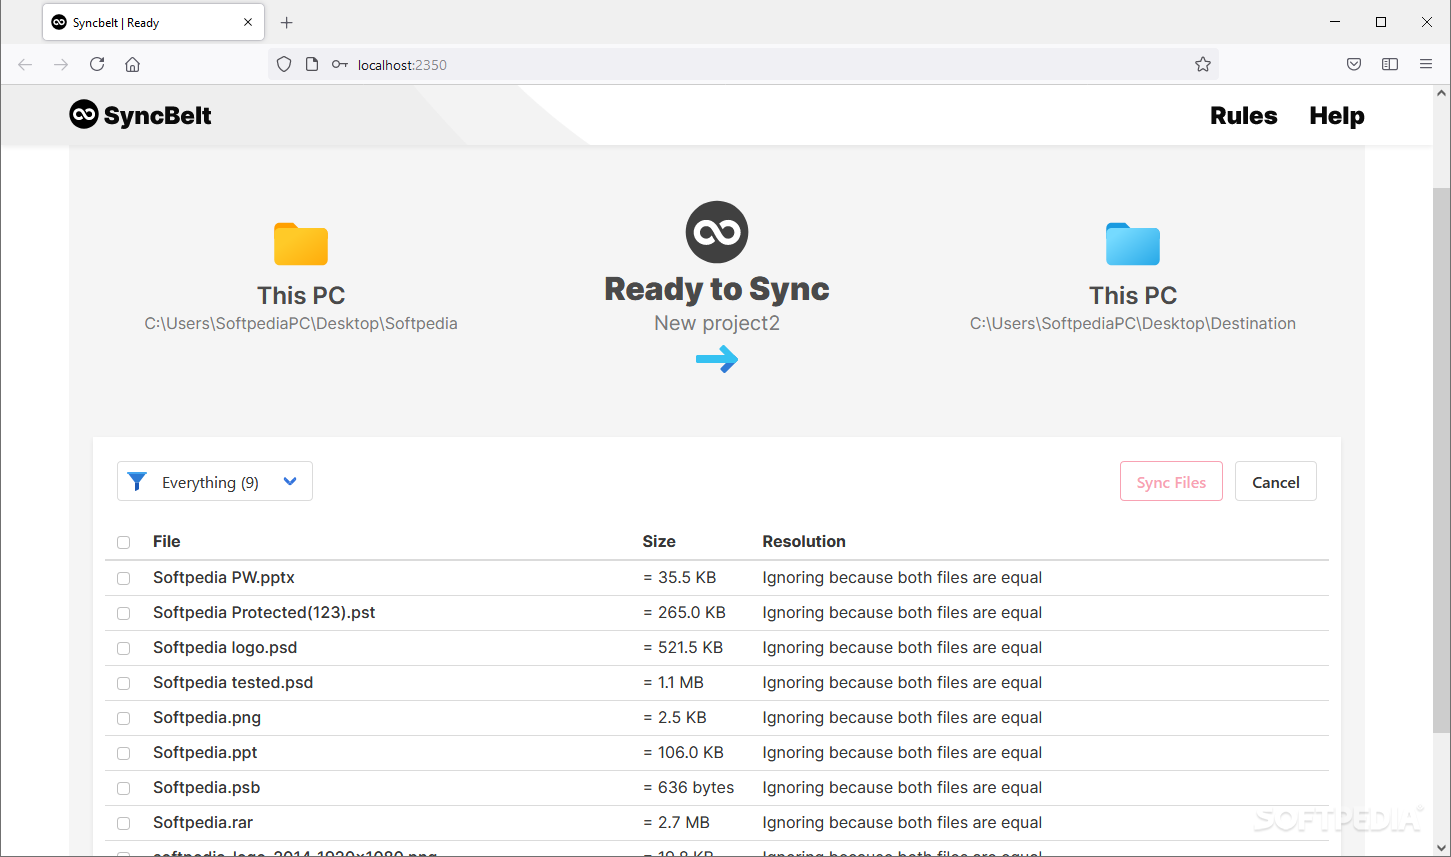Check the box for Softpedia Protected(123).pst

tap(124, 613)
